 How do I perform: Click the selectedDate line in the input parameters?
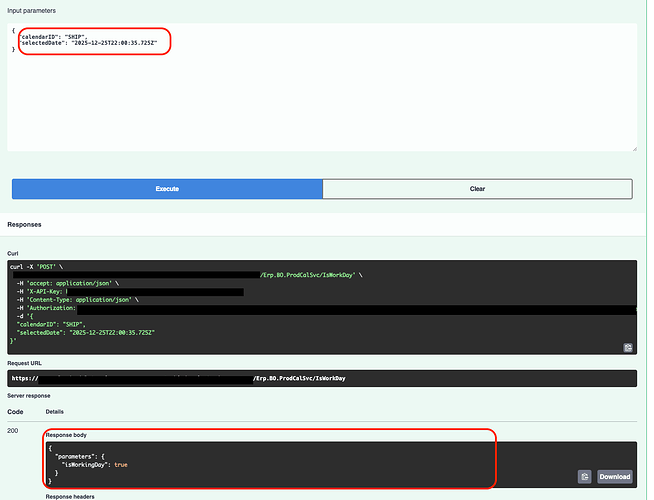pos(88,43)
